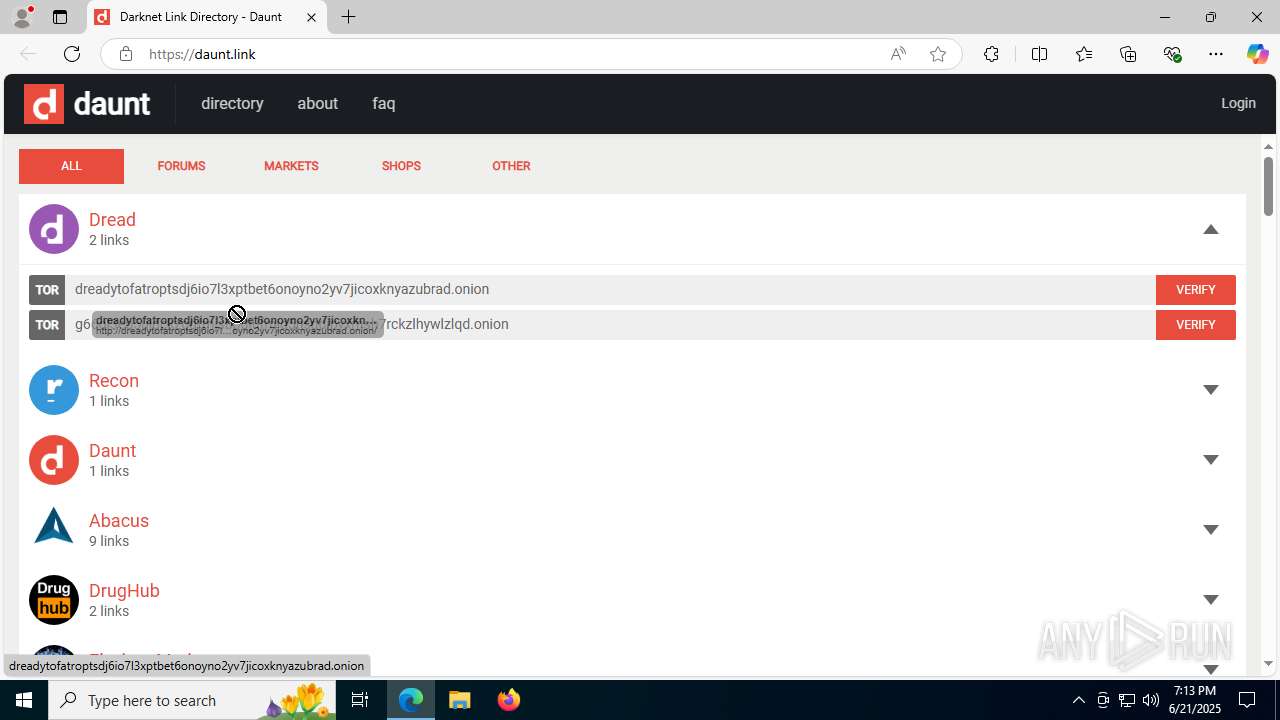Image resolution: width=1280 pixels, height=720 pixels.
Task: Open the directory nav item
Action: coord(232,103)
